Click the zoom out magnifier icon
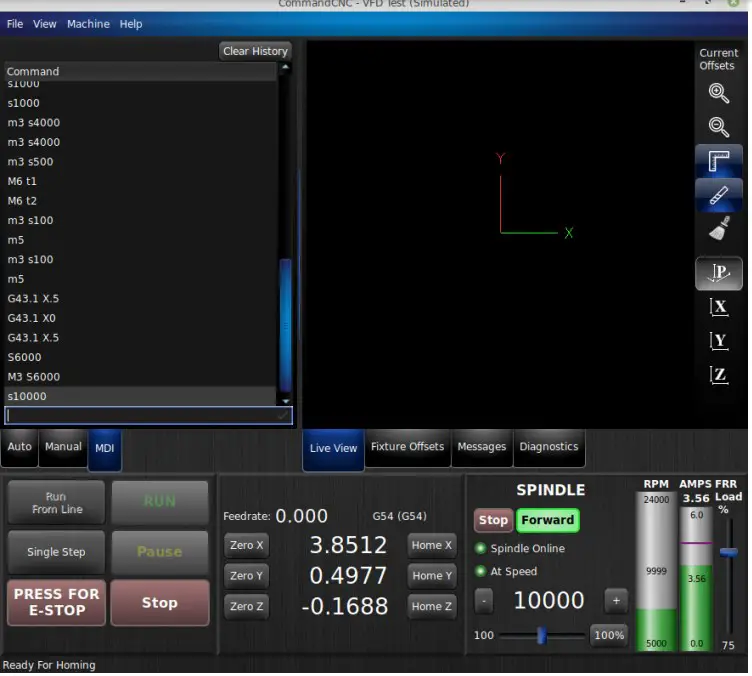Image resolution: width=752 pixels, height=676 pixels. [718, 127]
